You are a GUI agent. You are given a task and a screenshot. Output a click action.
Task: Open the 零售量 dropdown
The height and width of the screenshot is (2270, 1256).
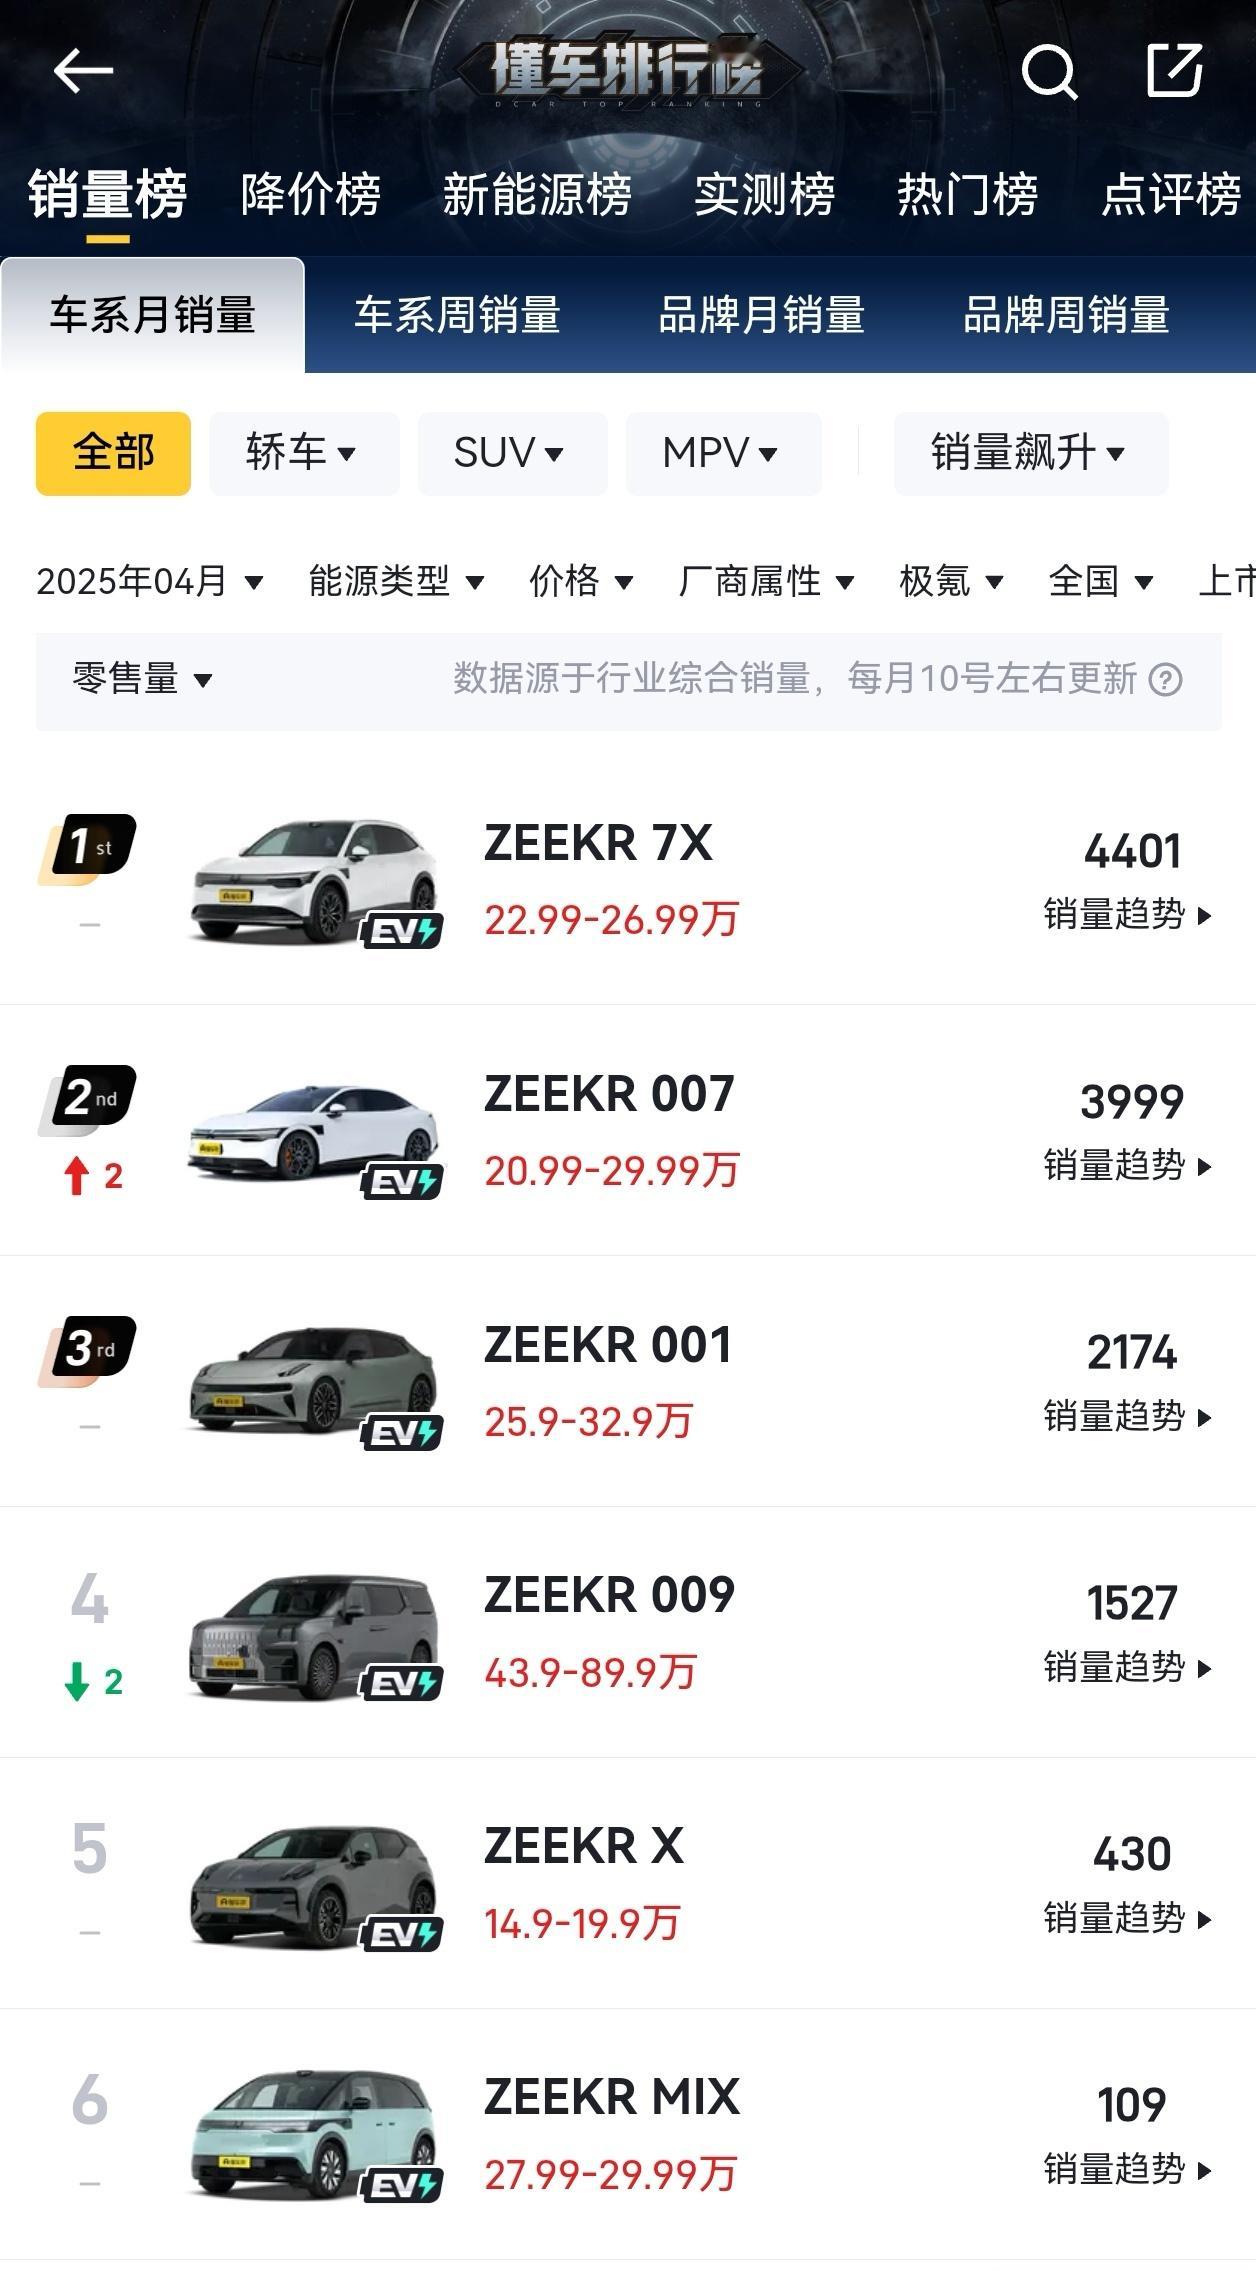(x=142, y=679)
